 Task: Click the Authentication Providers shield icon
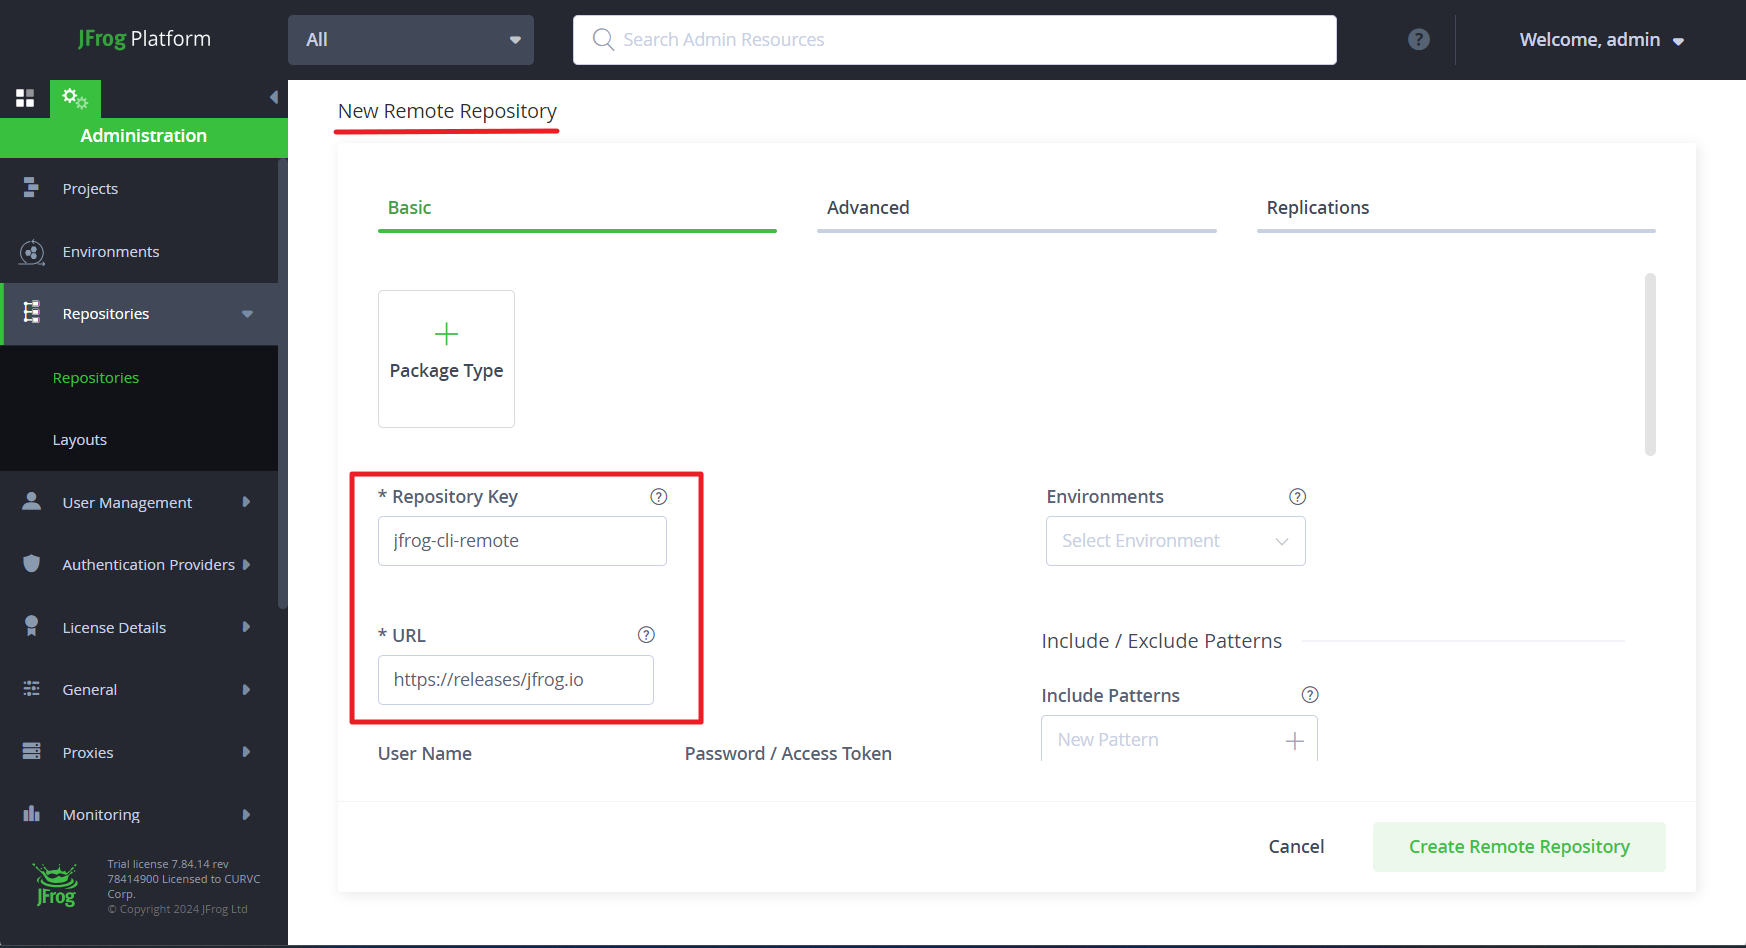tap(32, 564)
